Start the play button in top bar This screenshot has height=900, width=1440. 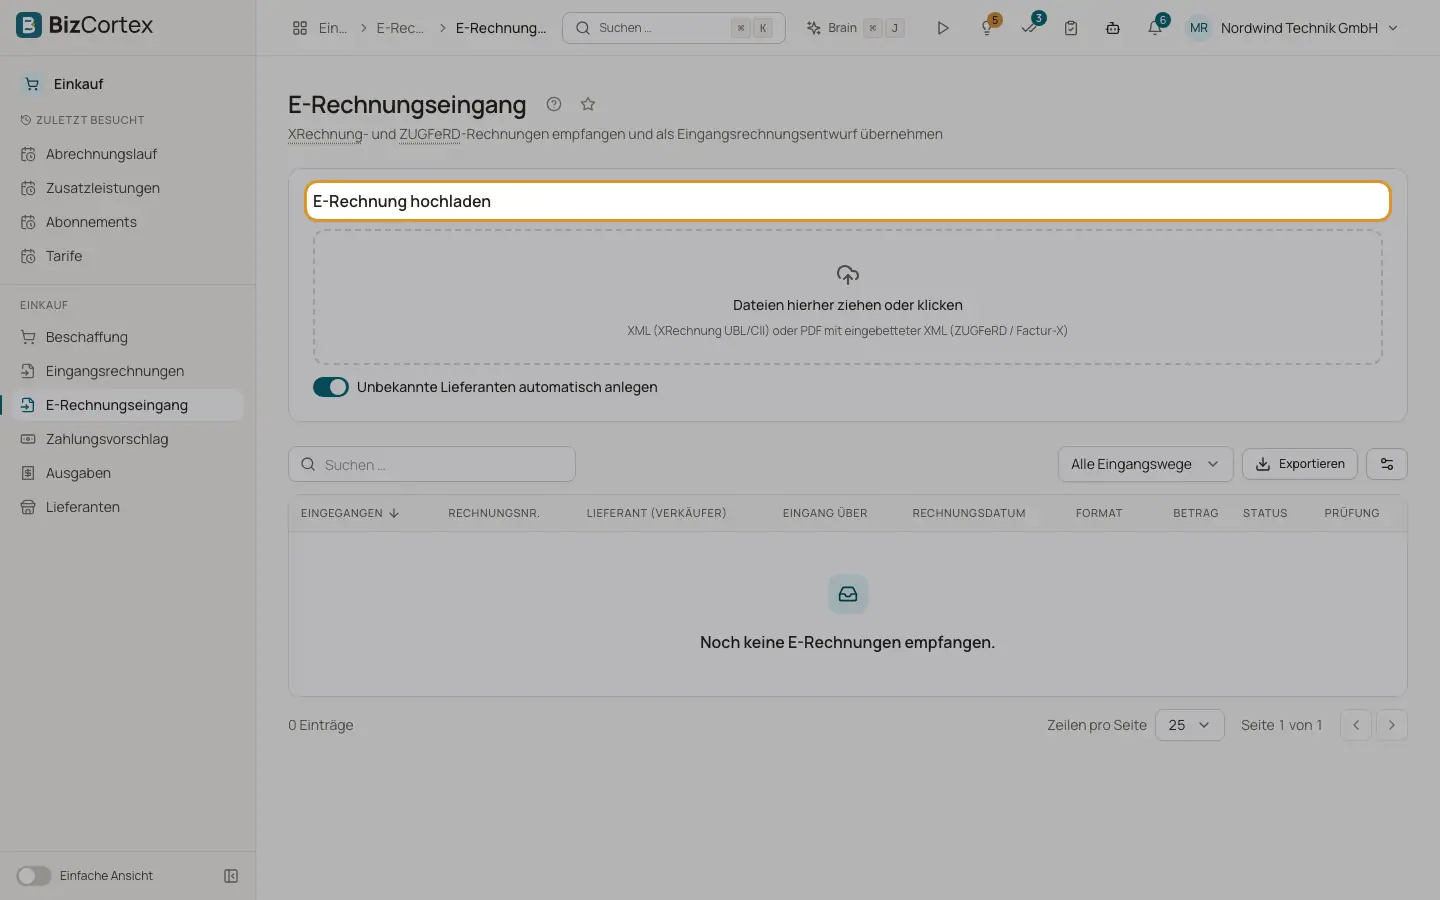pyautogui.click(x=942, y=28)
